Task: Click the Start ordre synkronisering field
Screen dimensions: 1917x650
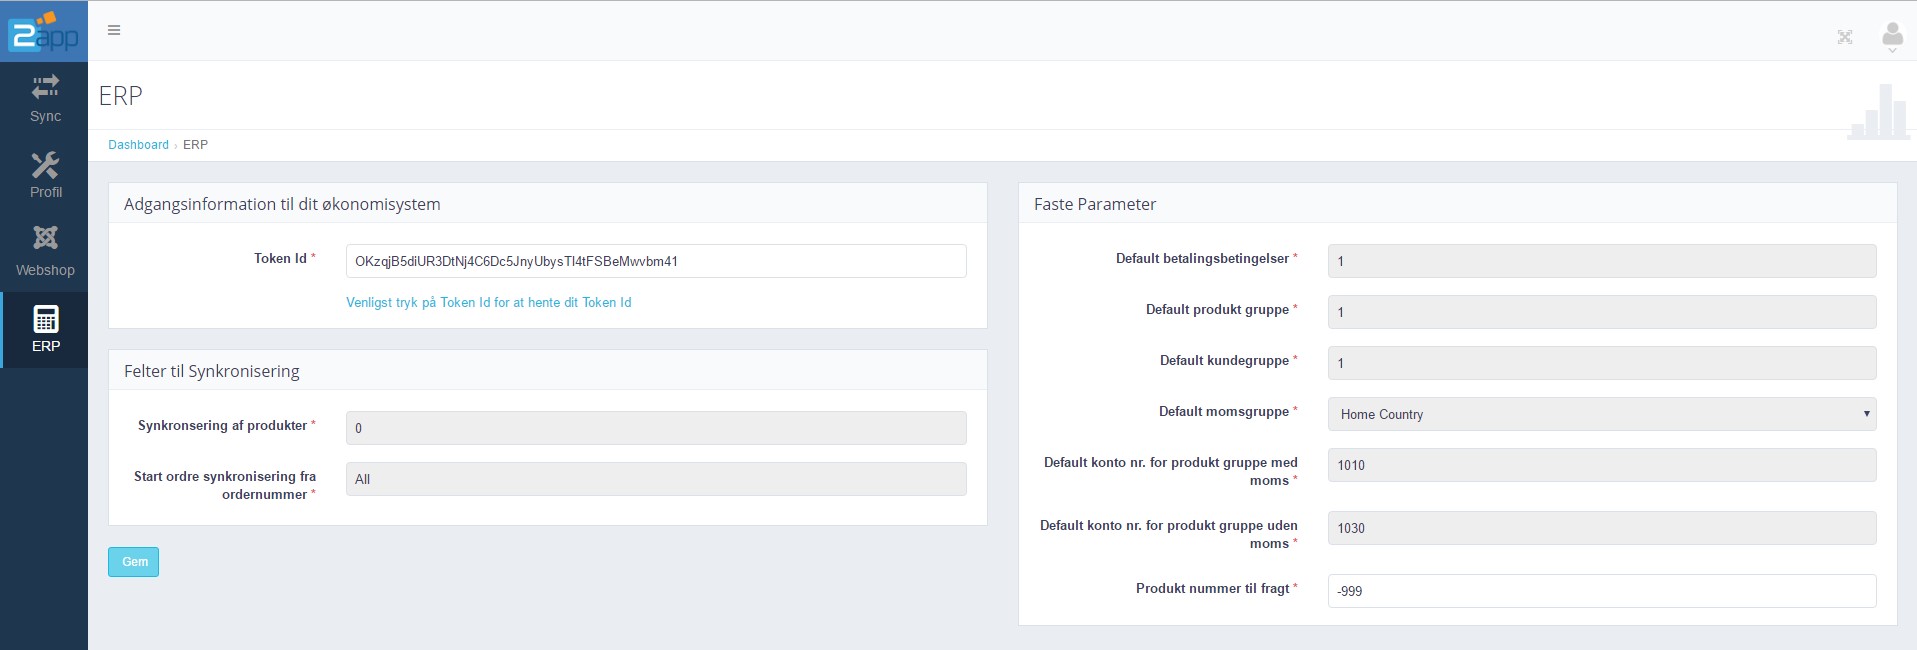Action: 655,479
